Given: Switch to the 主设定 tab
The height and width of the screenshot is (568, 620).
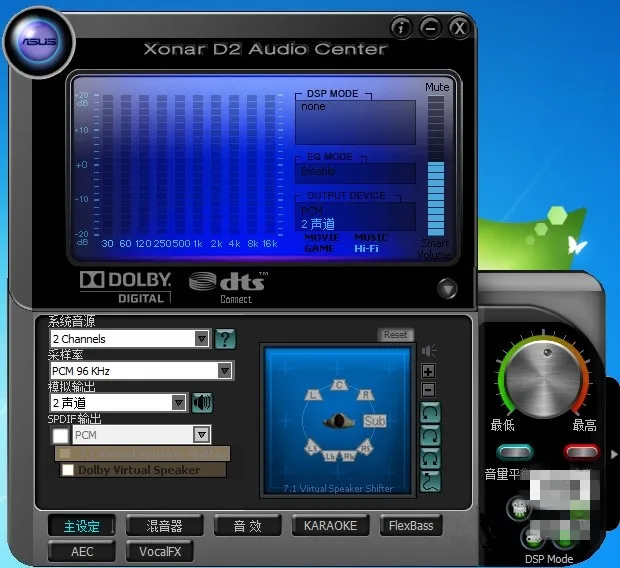Looking at the screenshot, I should coord(82,526).
